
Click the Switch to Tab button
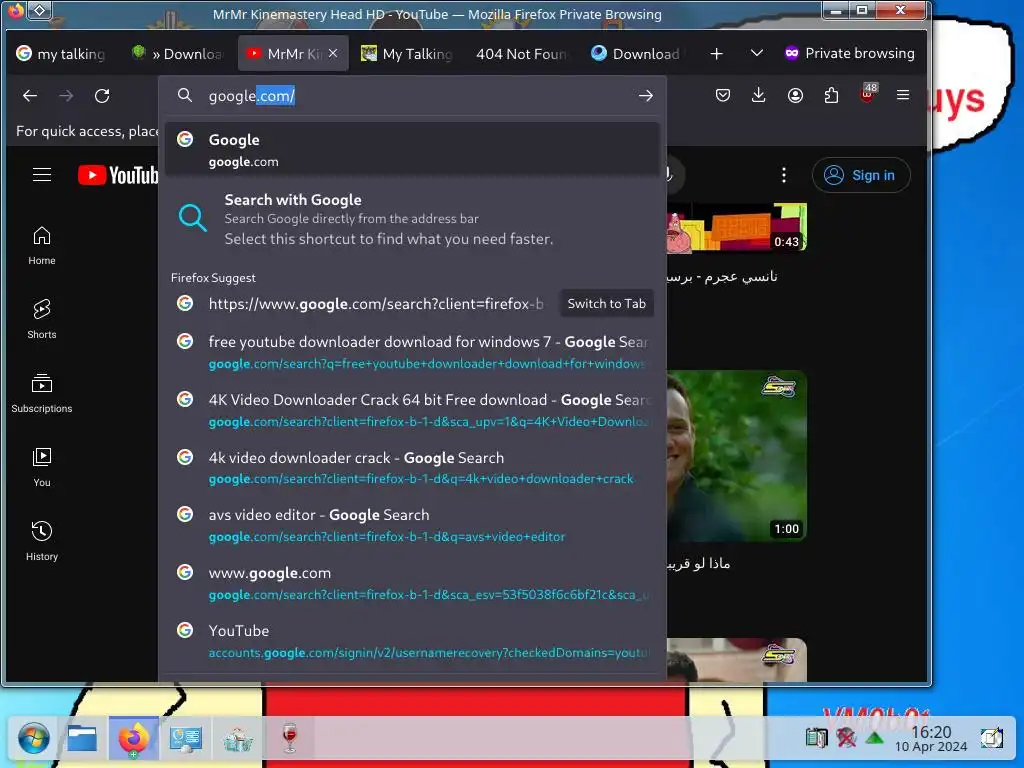(607, 304)
